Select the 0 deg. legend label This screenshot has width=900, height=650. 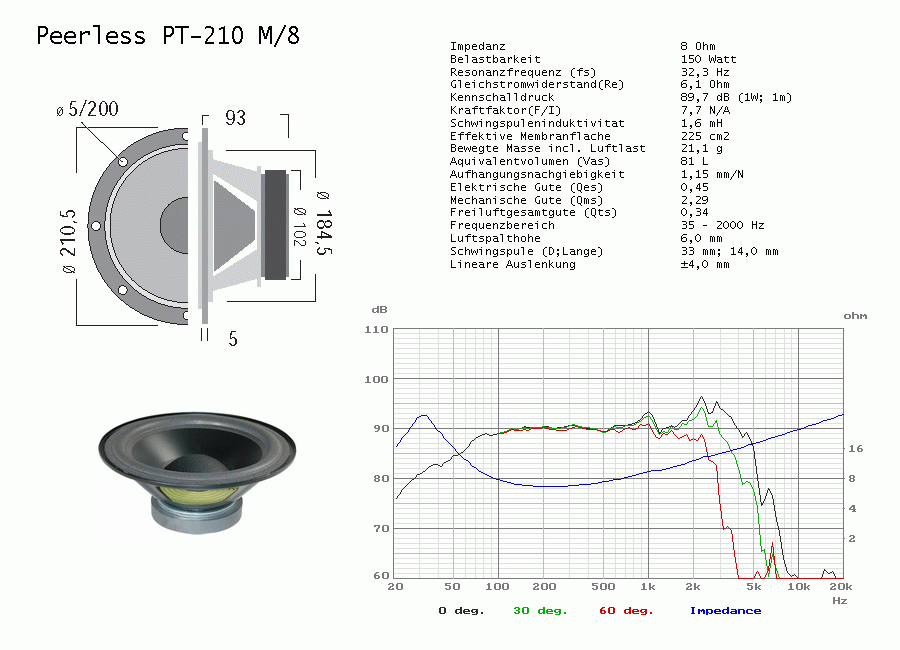[461, 610]
